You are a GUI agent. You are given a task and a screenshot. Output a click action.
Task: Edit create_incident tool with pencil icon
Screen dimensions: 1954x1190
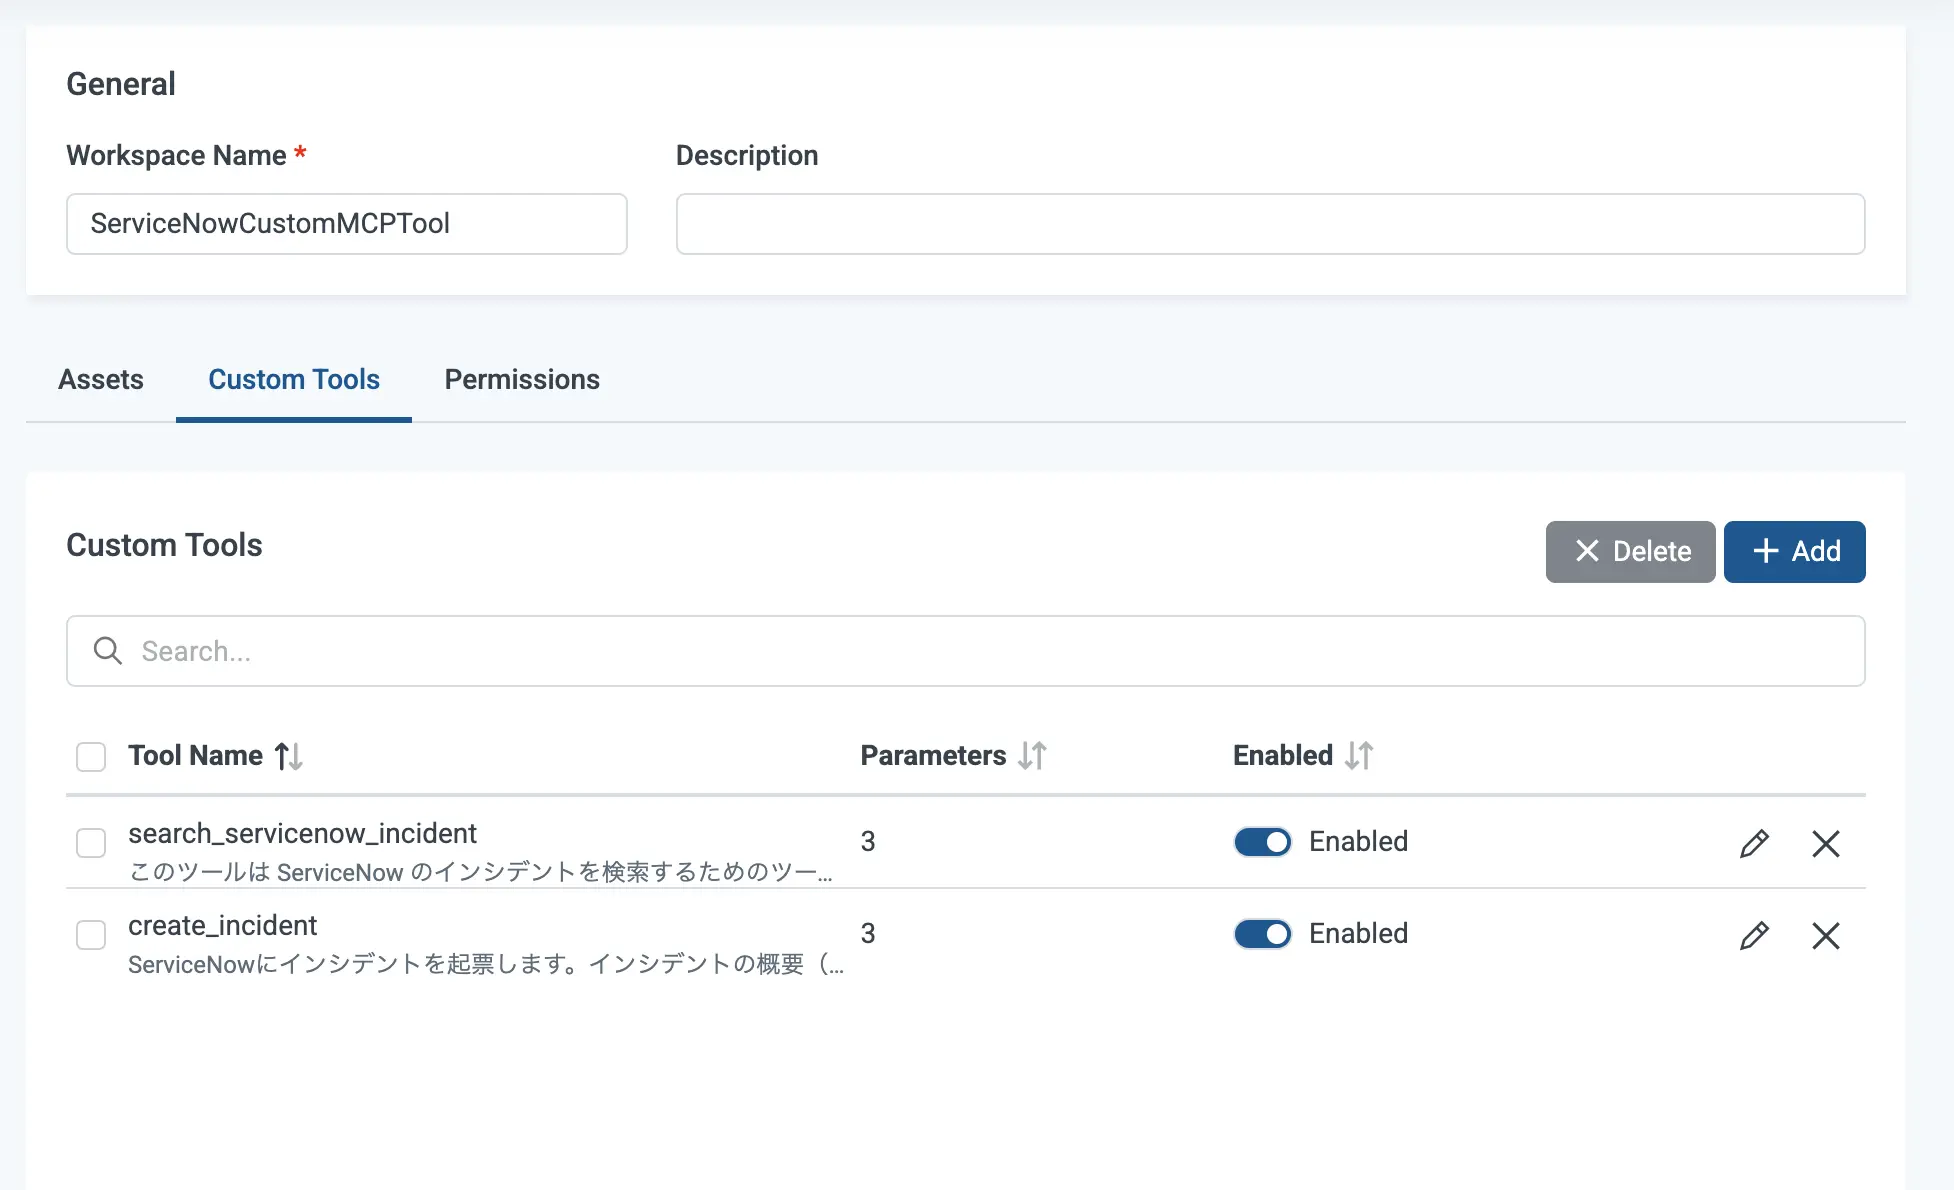[1754, 935]
